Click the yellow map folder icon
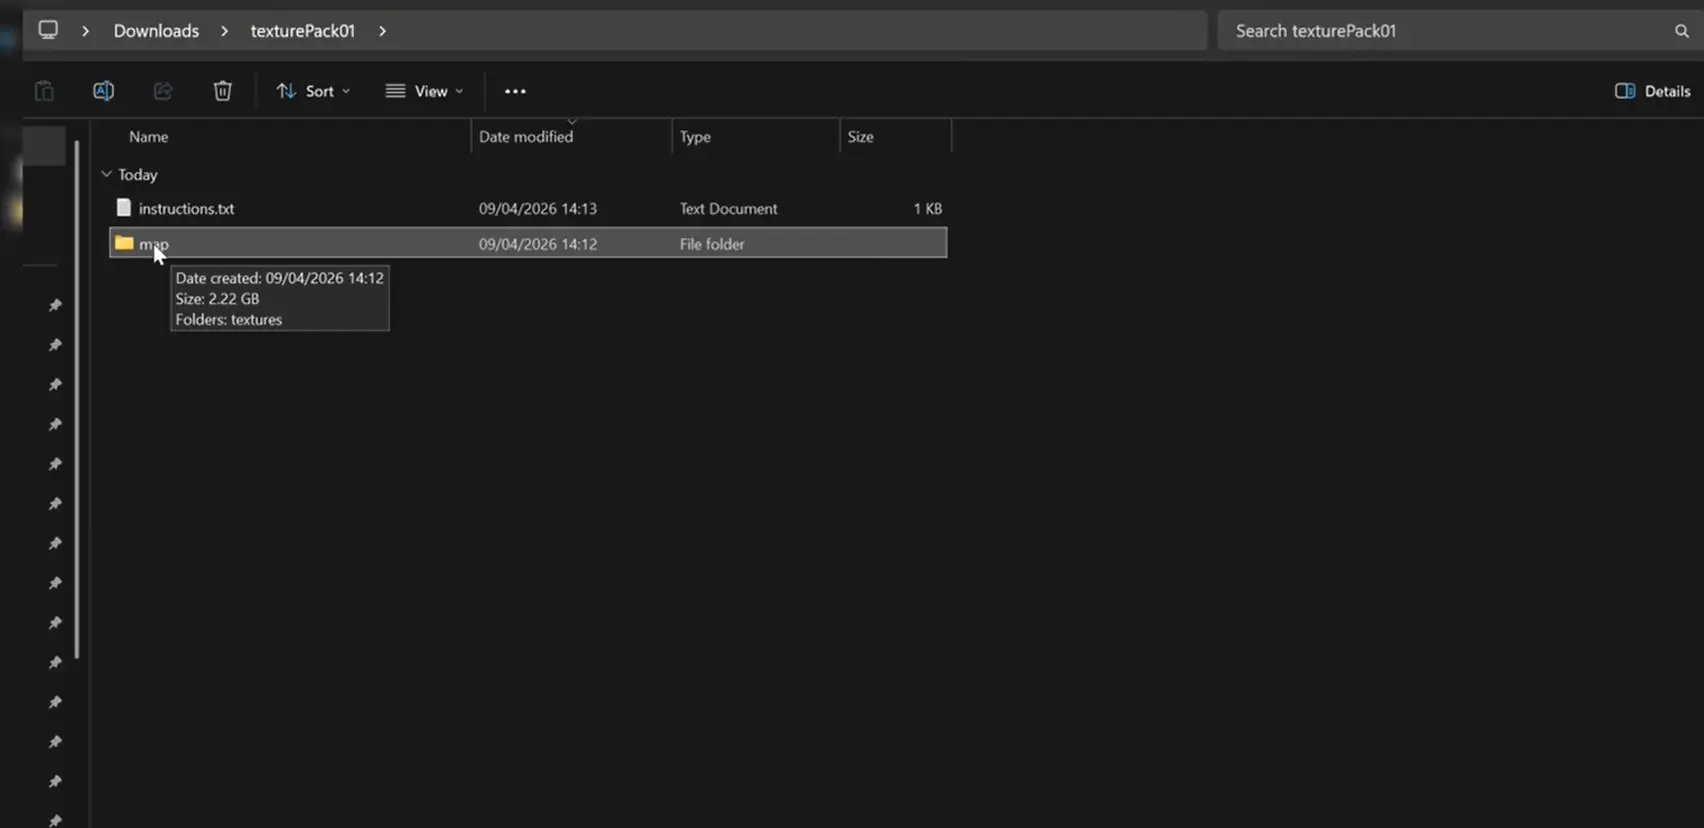1704x828 pixels. pyautogui.click(x=124, y=242)
